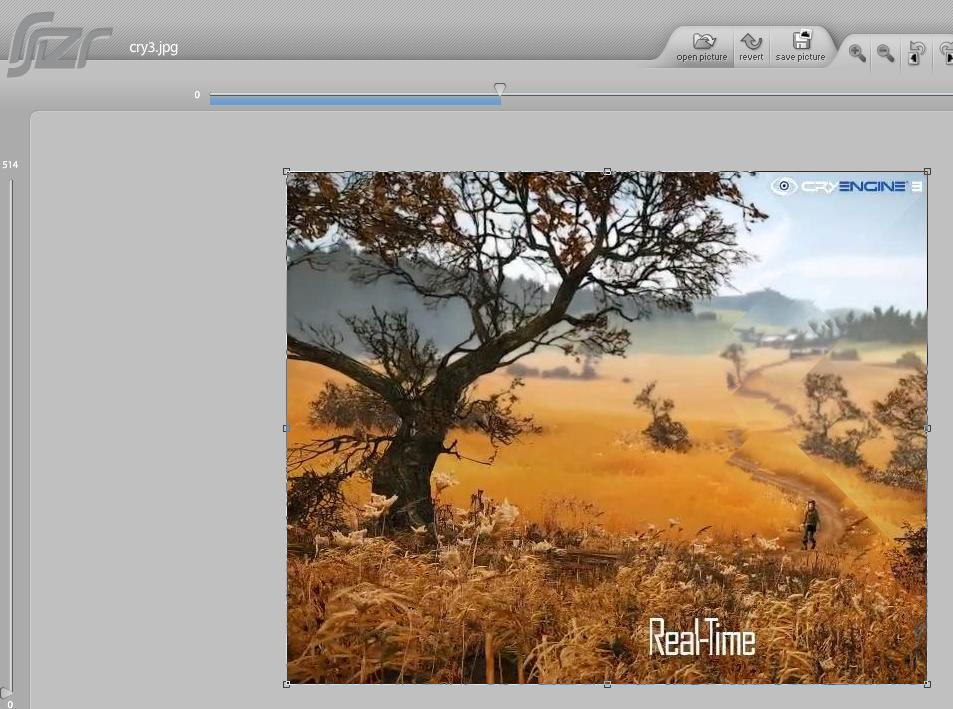953x709 pixels.
Task: Click the top-middle resize handle of the image
Action: [x=607, y=172]
